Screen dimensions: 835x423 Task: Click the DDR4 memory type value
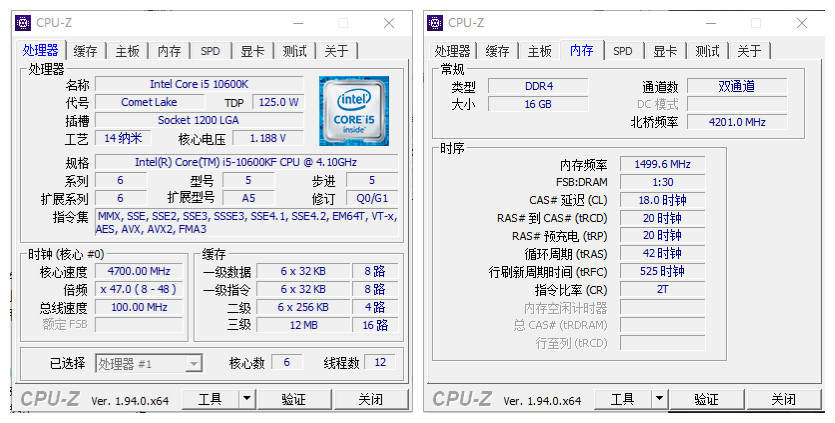[538, 86]
